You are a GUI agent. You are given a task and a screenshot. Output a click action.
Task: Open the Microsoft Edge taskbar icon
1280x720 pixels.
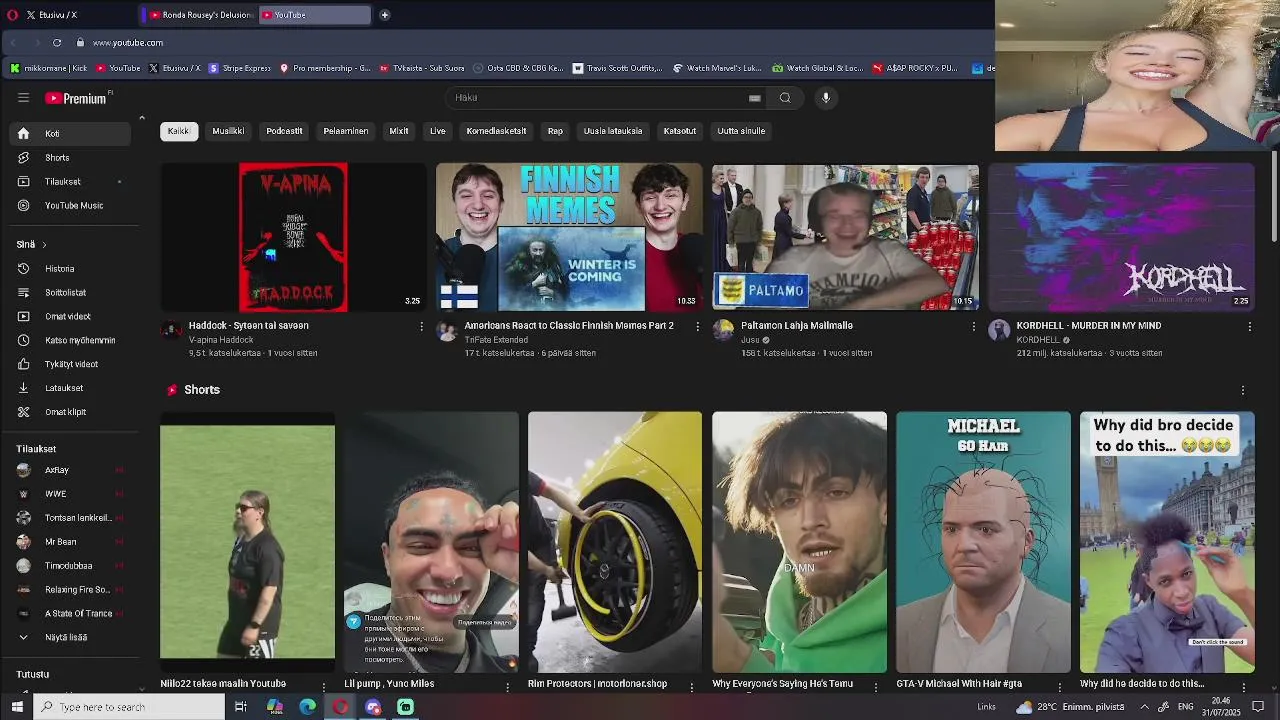(307, 707)
